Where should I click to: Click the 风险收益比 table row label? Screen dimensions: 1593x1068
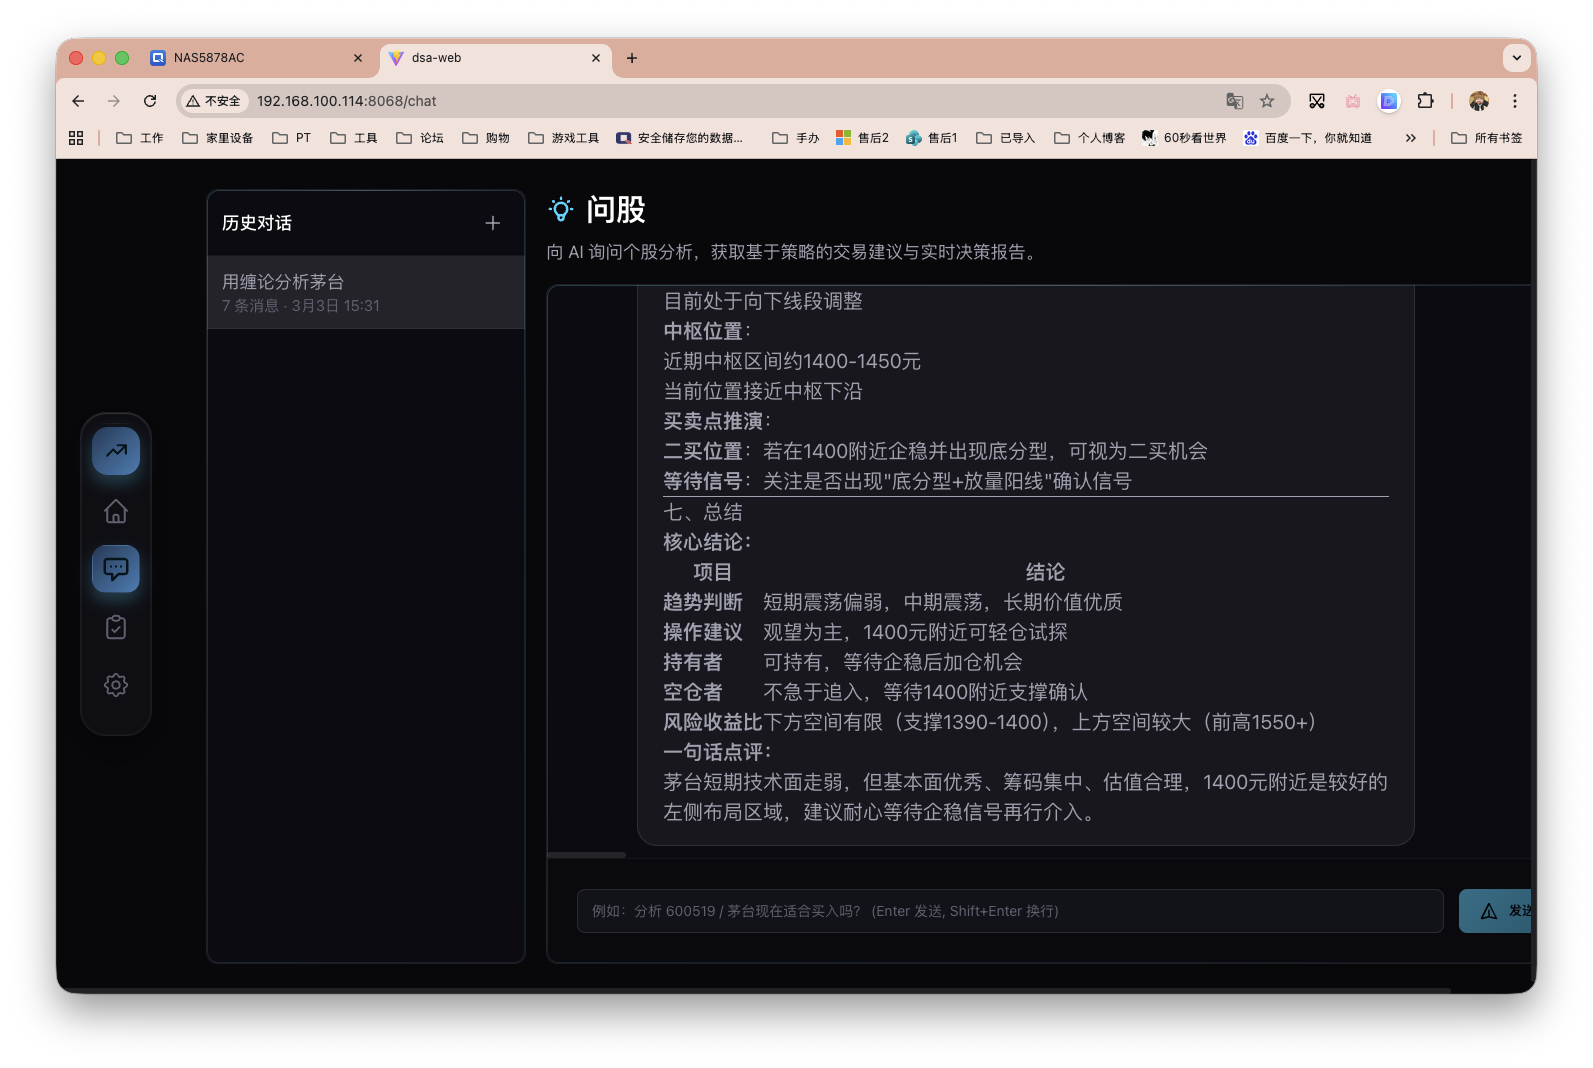[x=713, y=722]
